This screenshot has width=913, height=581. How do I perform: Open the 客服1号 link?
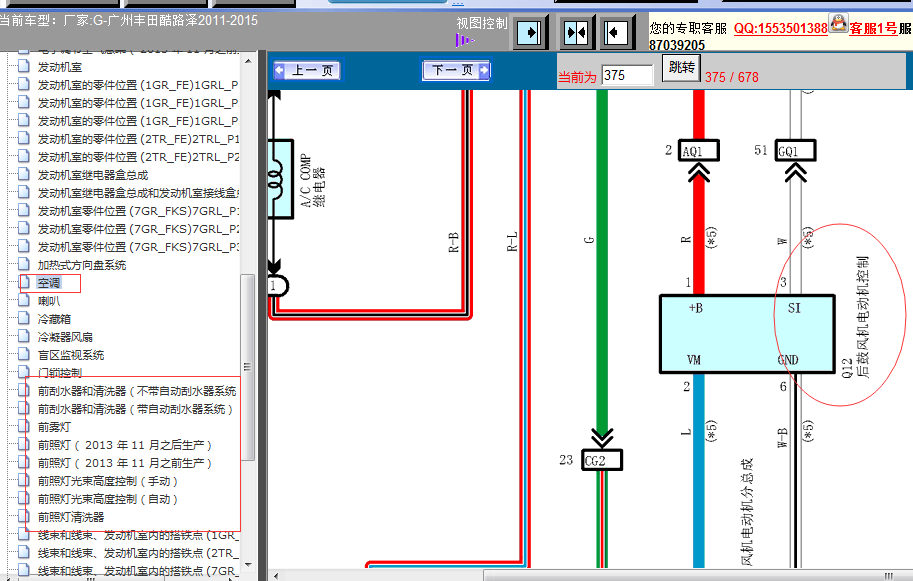873,29
